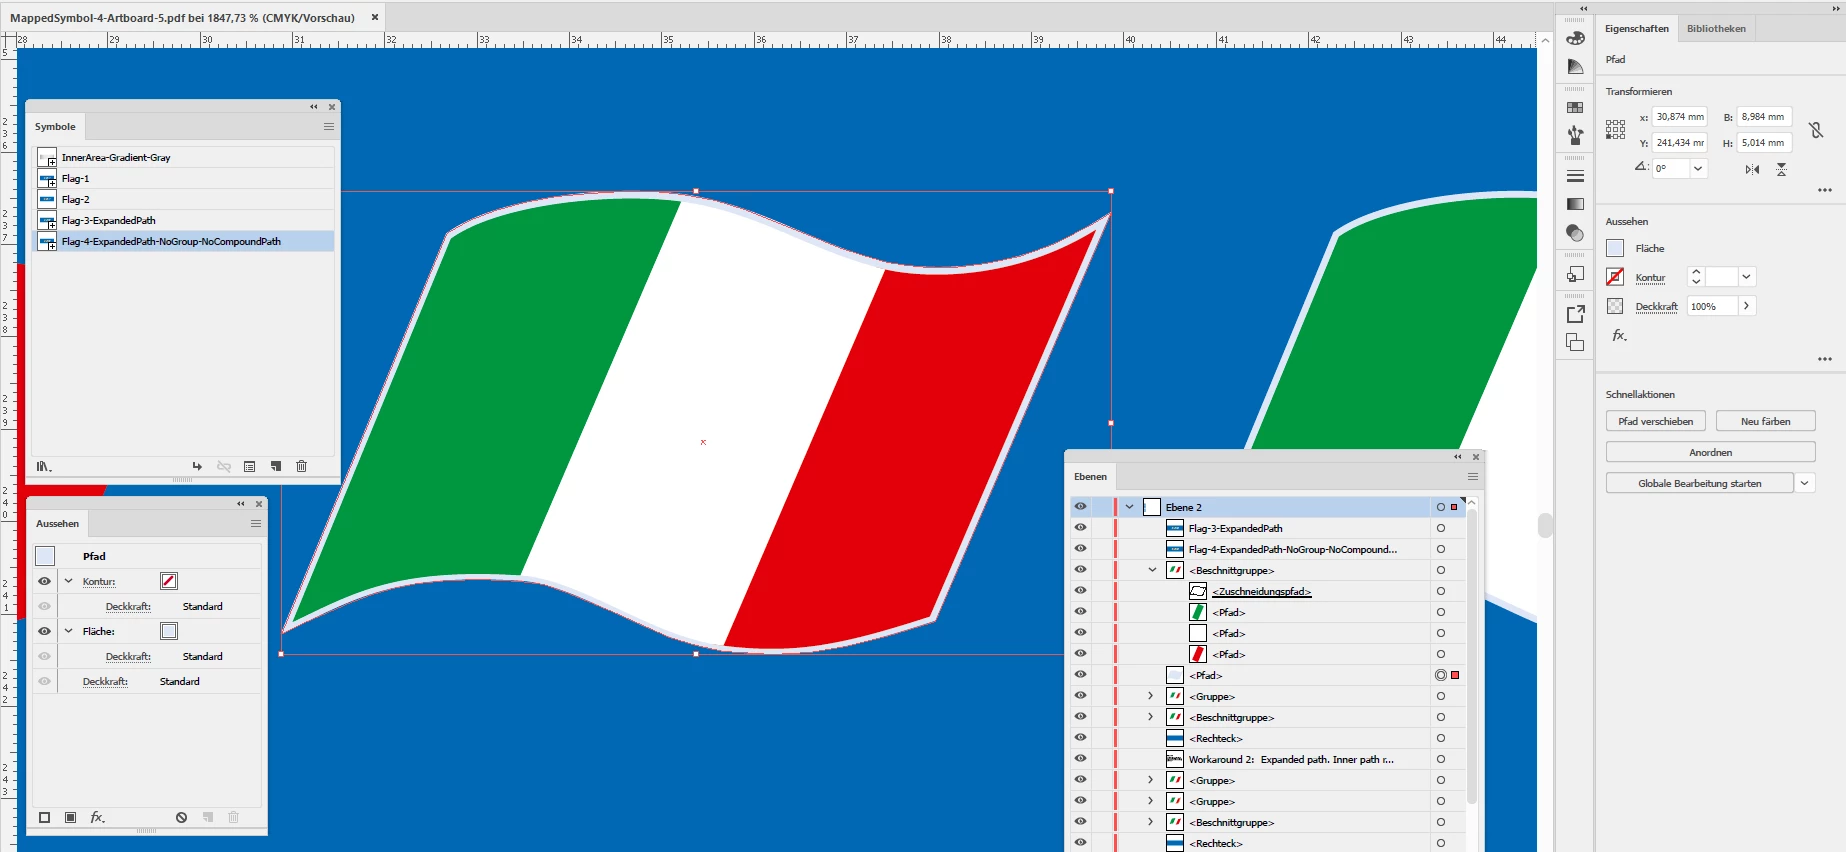Click Fläche color swatch in Eigenschaften
The height and width of the screenshot is (852, 1846).
click(1615, 248)
